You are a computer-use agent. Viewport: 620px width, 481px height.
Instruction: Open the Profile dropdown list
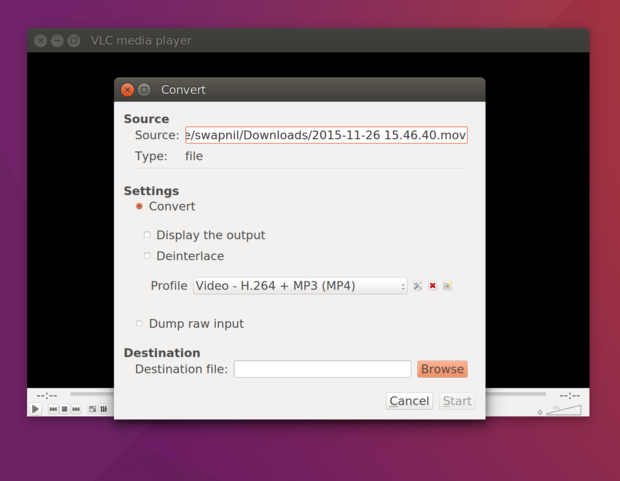tap(300, 286)
